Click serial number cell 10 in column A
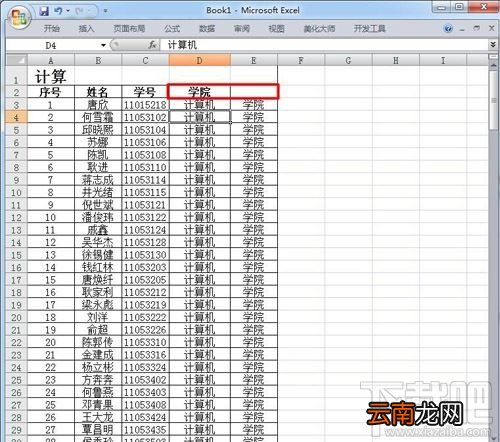The height and width of the screenshot is (442, 500). point(51,217)
